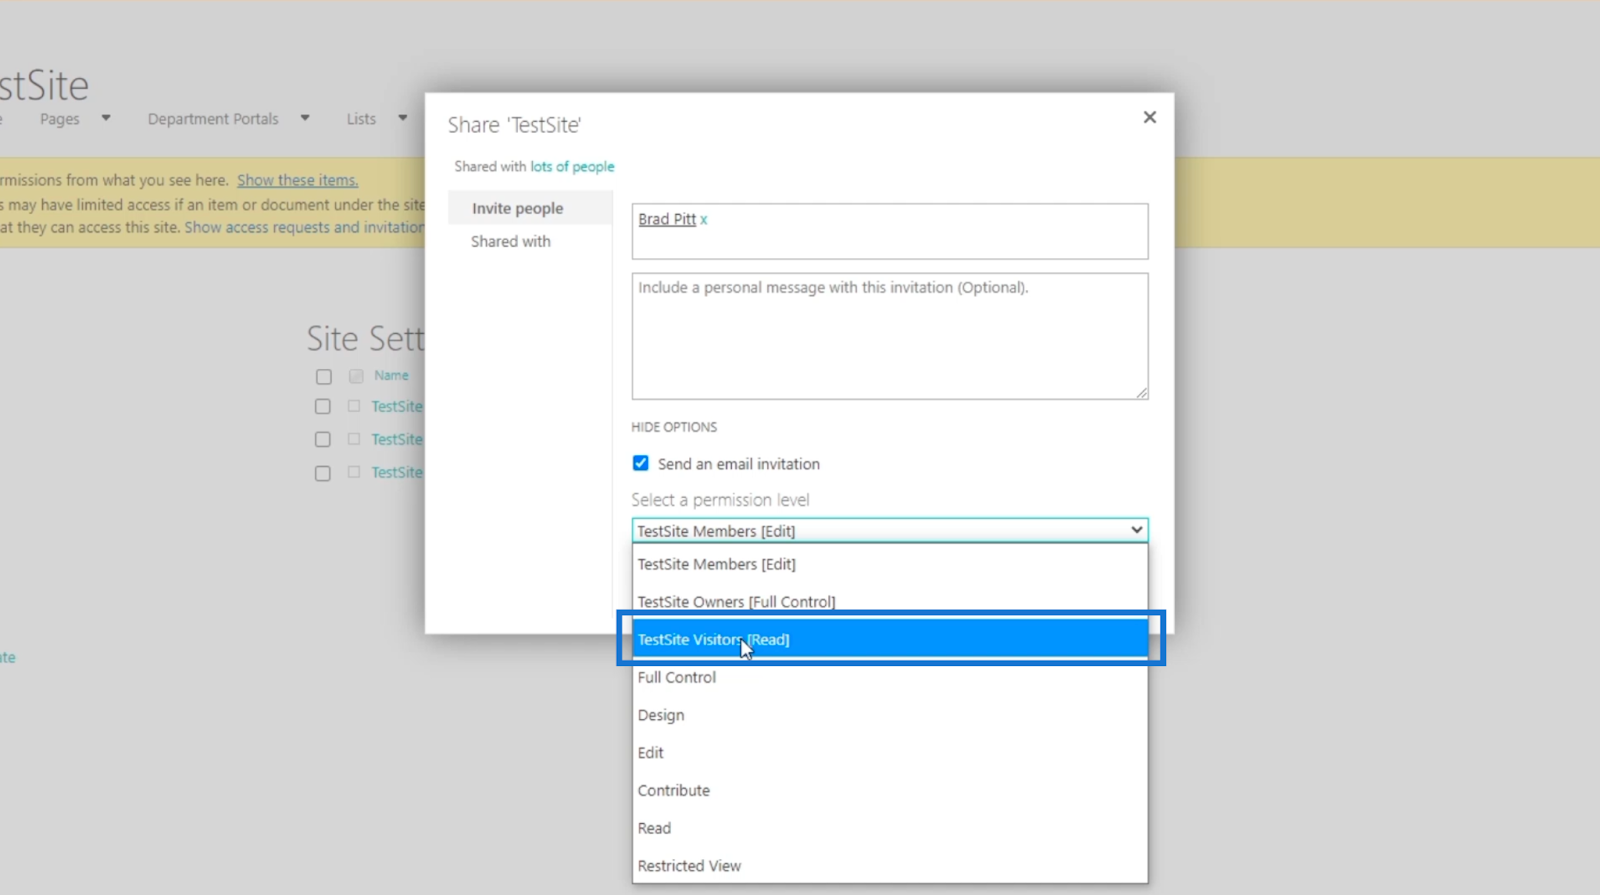Viewport: 1600px width, 895px height.
Task: Open the permission level dropdown
Action: click(x=889, y=530)
